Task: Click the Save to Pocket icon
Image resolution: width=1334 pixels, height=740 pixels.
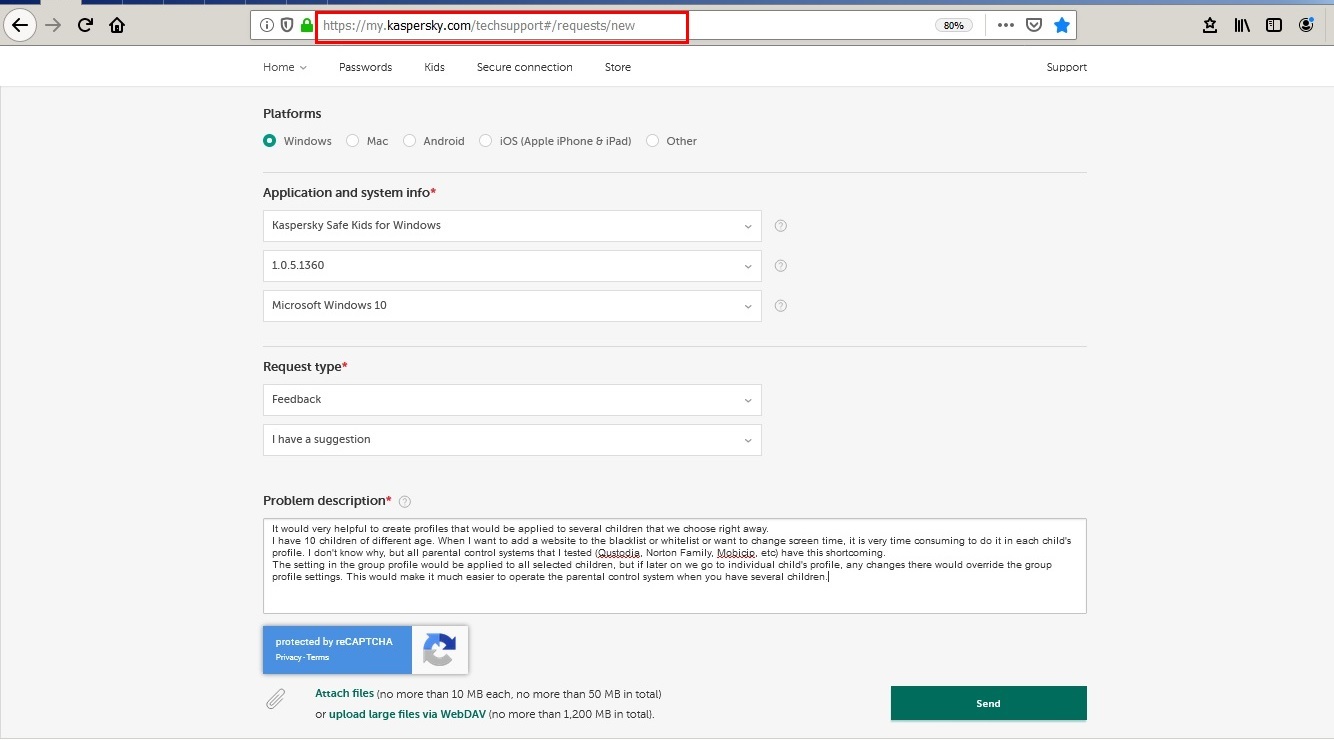Action: (1035, 25)
